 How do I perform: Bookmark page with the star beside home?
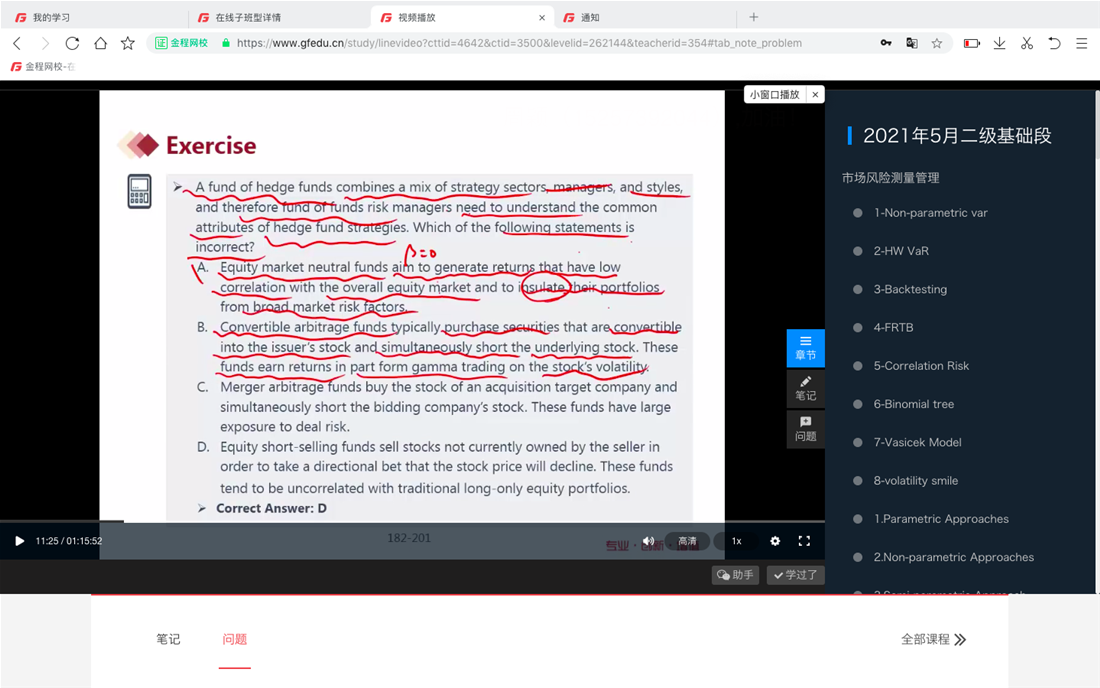tap(128, 43)
